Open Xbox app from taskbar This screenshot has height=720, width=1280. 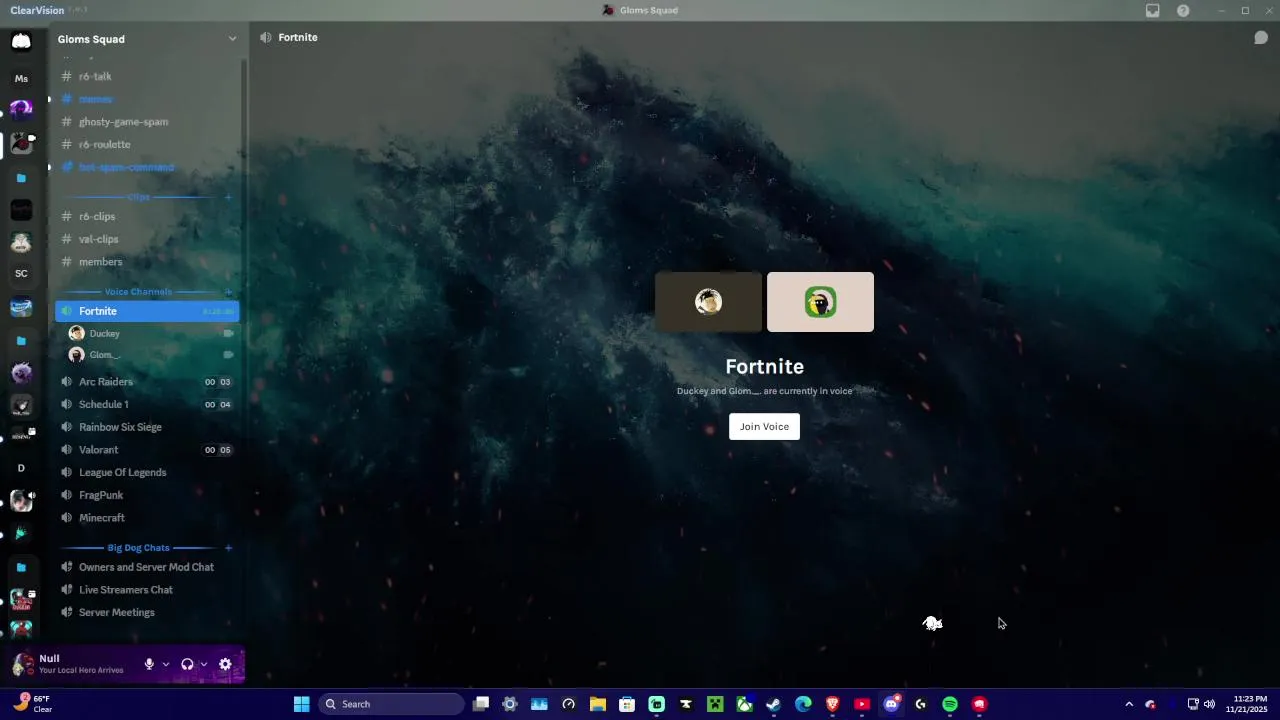(x=744, y=704)
